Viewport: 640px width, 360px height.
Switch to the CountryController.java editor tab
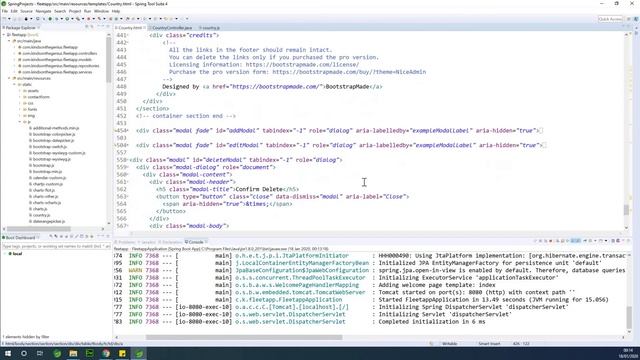tap(171, 28)
